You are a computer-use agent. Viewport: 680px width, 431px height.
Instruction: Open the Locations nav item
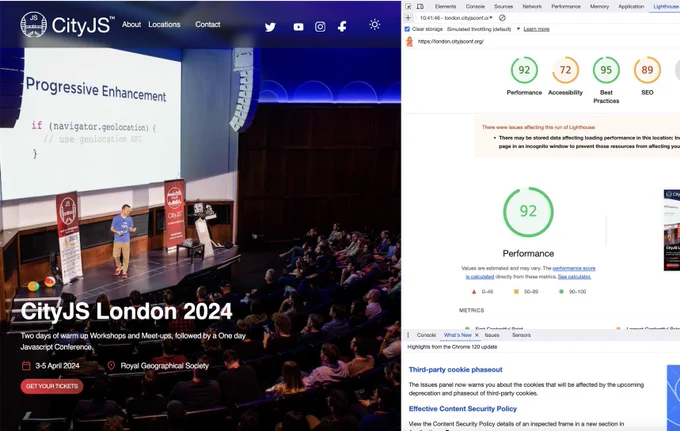click(x=164, y=25)
